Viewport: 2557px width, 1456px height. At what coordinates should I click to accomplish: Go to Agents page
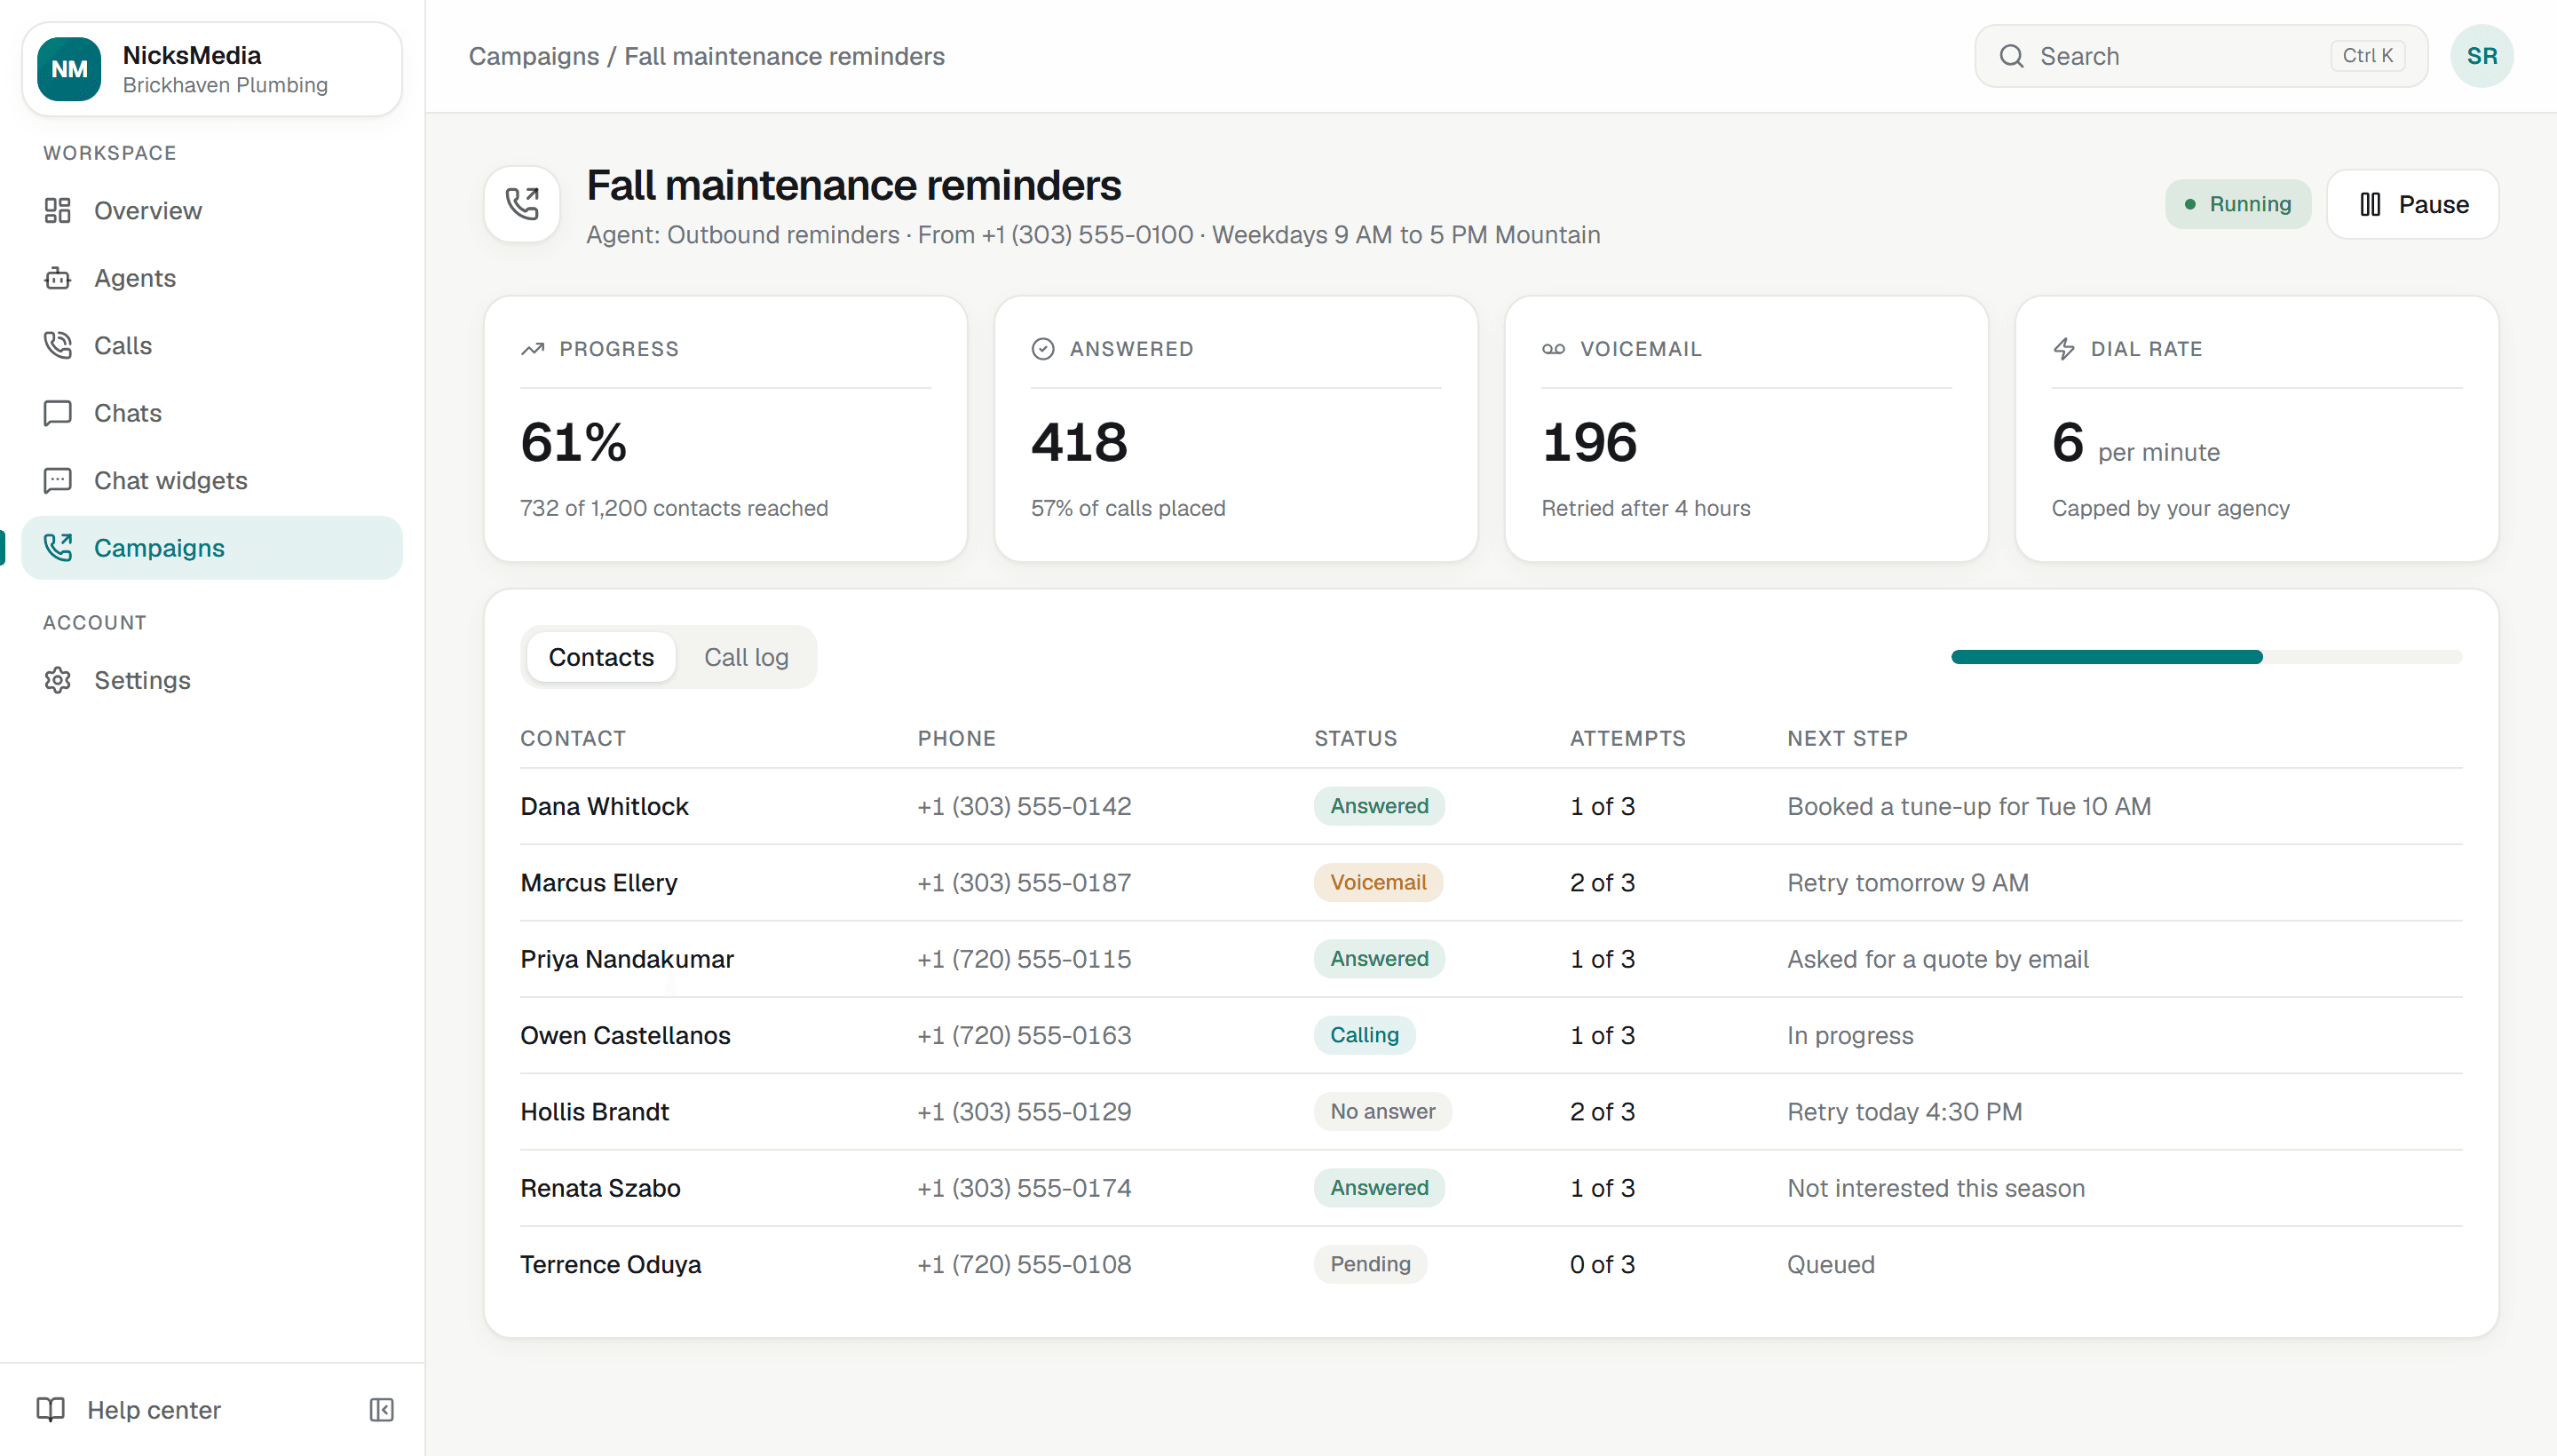pos(212,278)
